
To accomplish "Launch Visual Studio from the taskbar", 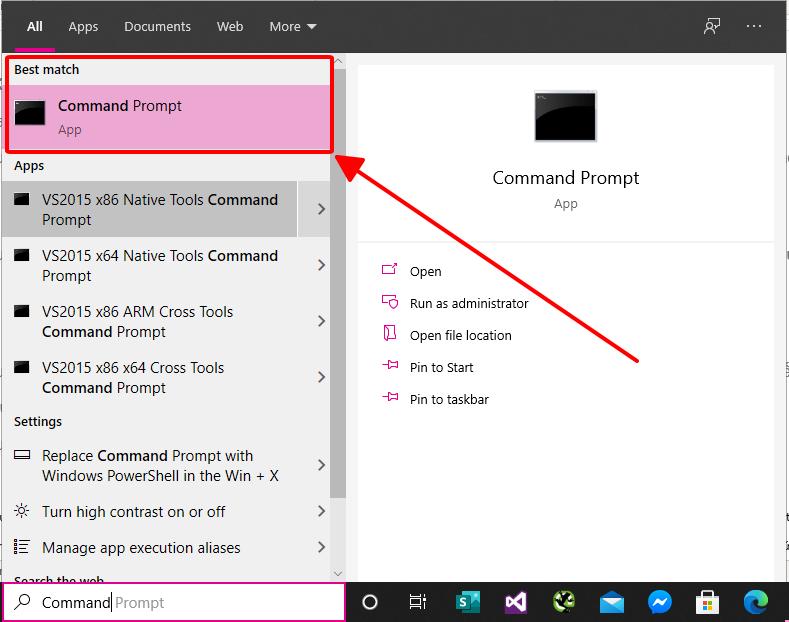I will click(x=516, y=602).
